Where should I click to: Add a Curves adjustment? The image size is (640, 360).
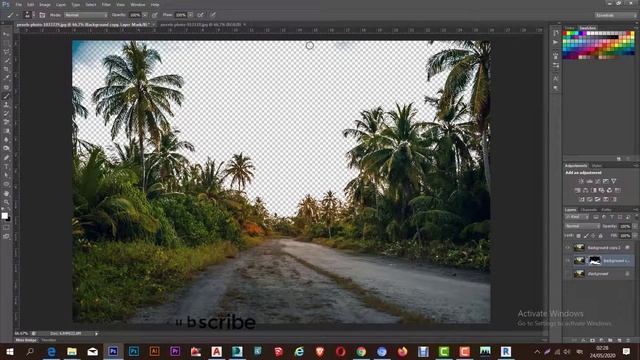(598, 181)
